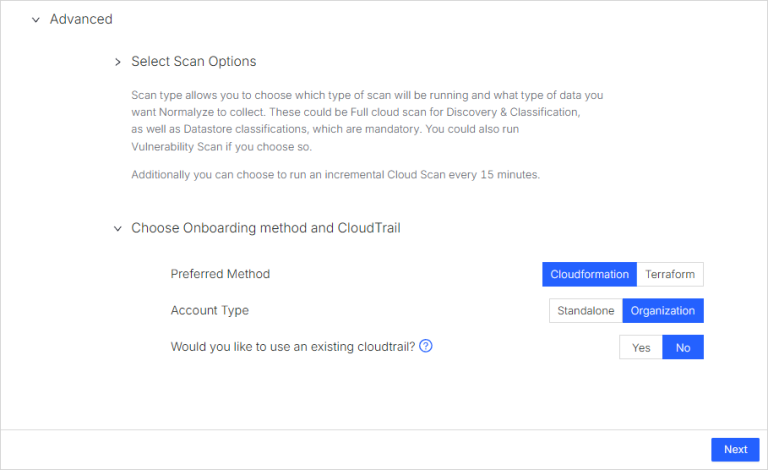Viewport: 768px width, 470px height.
Task: Answer Yes to existing cloudtrail
Action: pos(641,347)
